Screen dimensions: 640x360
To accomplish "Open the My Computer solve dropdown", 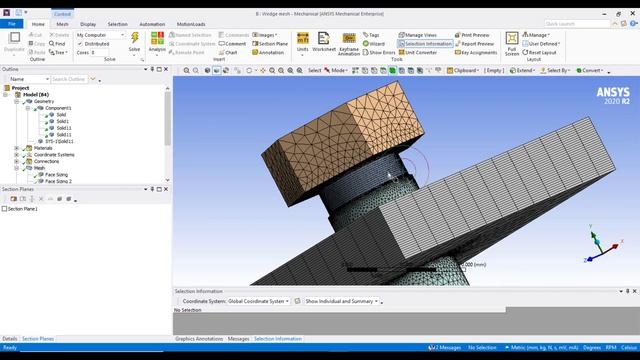I will pyautogui.click(x=100, y=35).
